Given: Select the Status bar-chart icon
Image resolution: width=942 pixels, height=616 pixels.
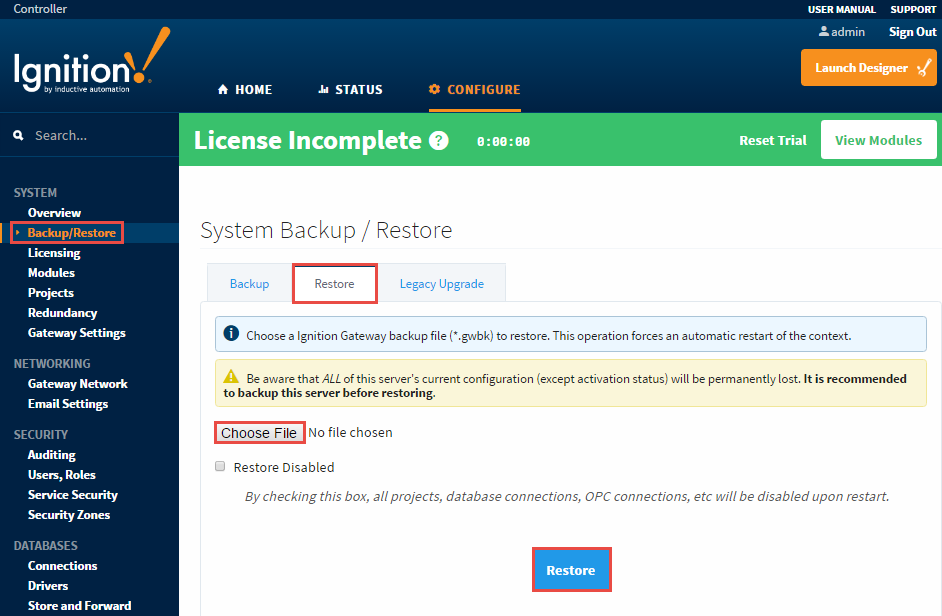Looking at the screenshot, I should 322,89.
